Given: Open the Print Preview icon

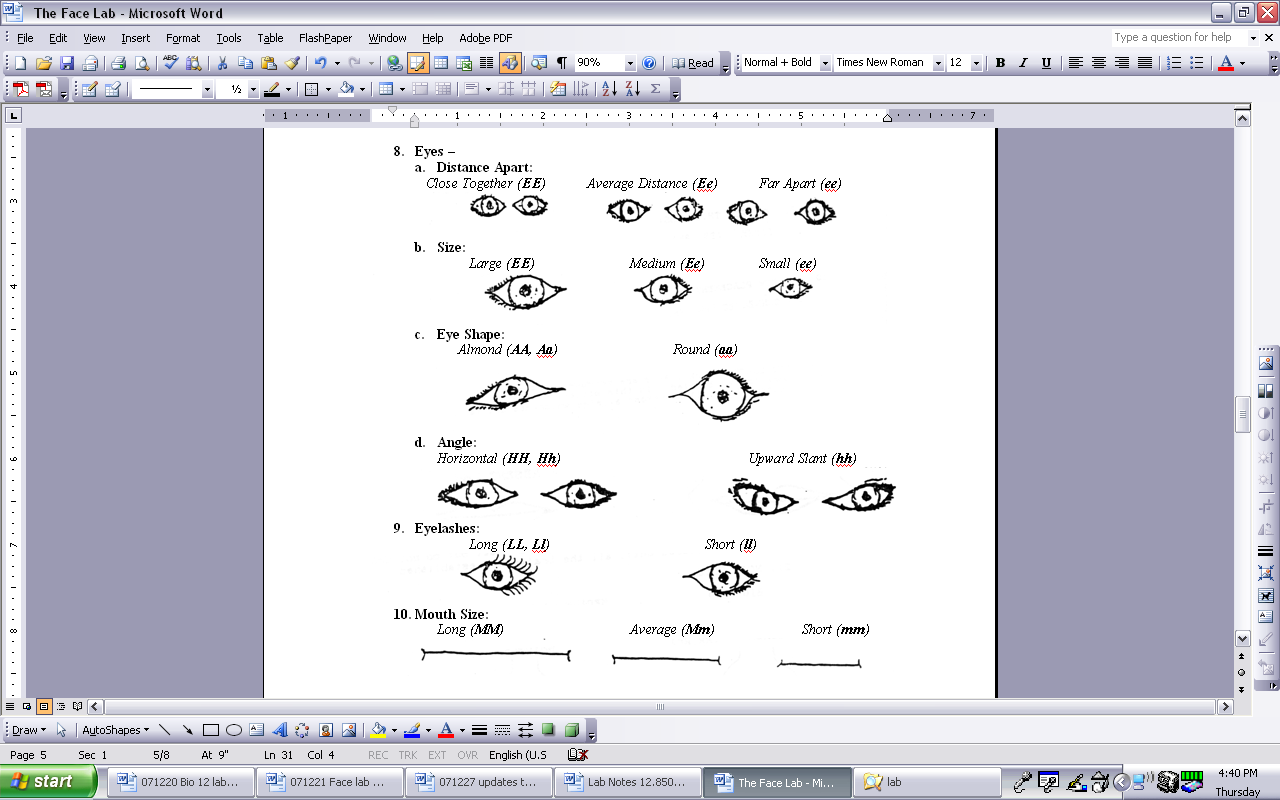Looking at the screenshot, I should click(142, 63).
